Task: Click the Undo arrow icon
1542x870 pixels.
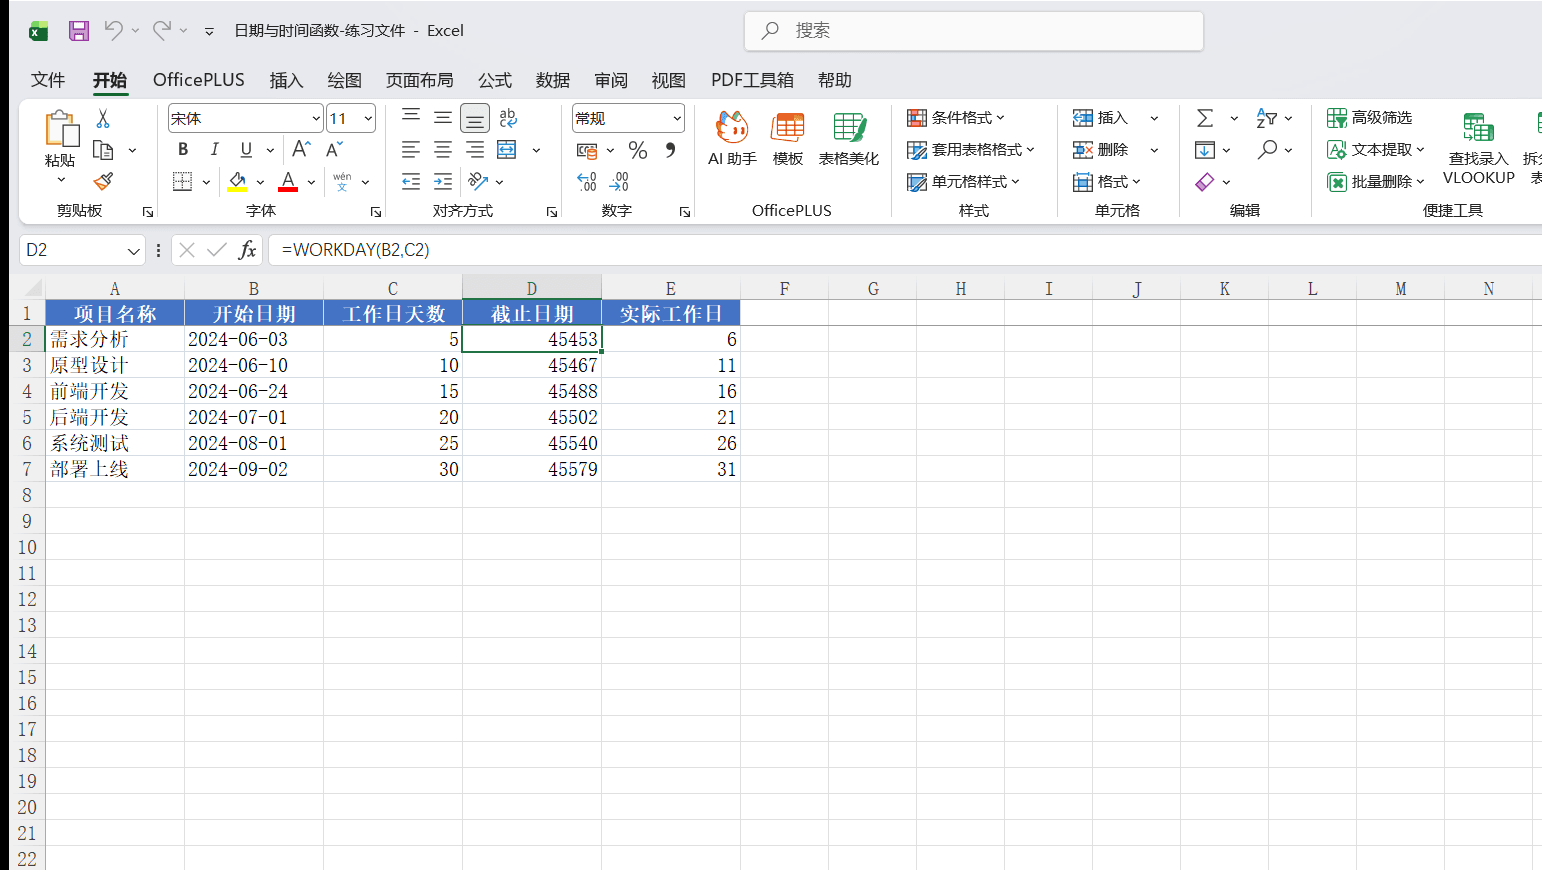Action: point(113,30)
